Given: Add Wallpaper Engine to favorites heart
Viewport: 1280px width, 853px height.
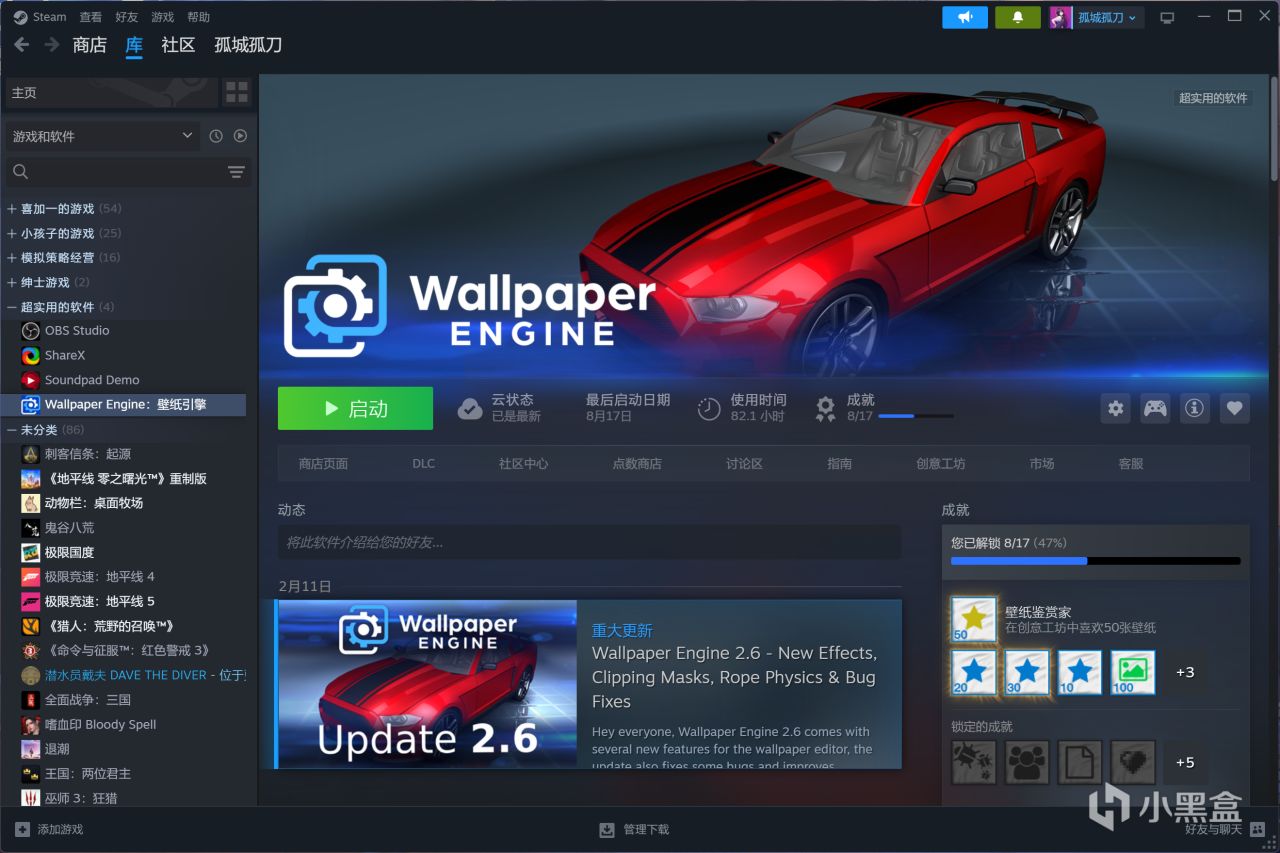Looking at the screenshot, I should (x=1234, y=408).
